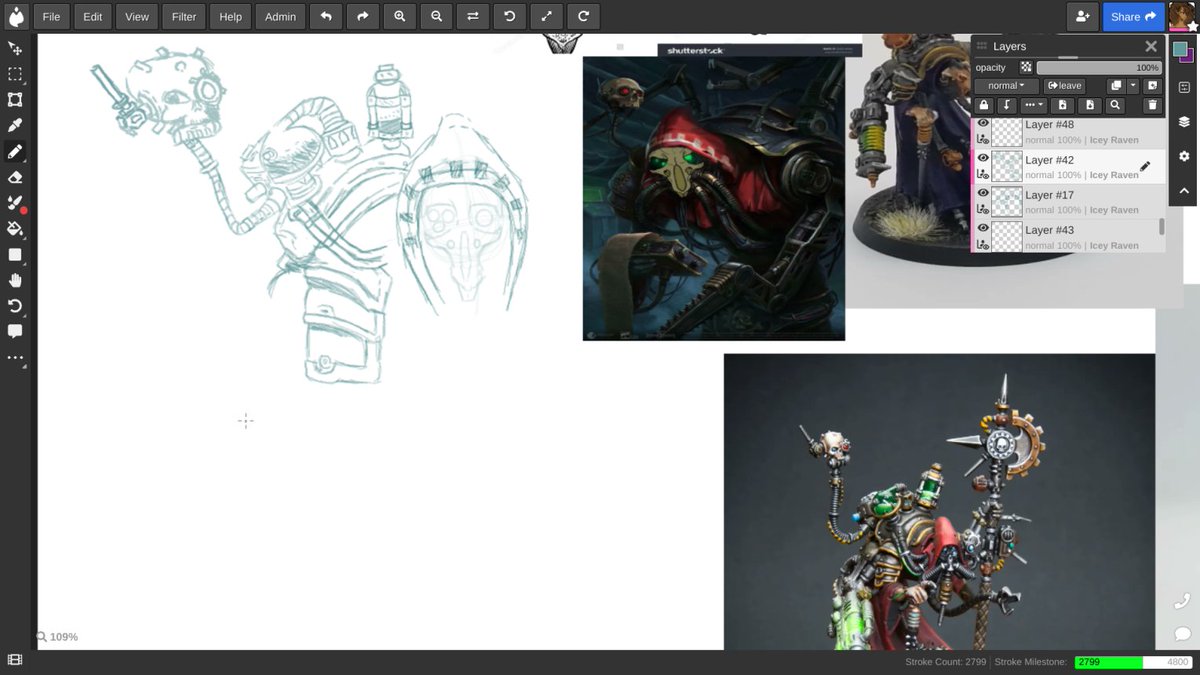
Task: Open the Help menu
Action: [x=231, y=16]
